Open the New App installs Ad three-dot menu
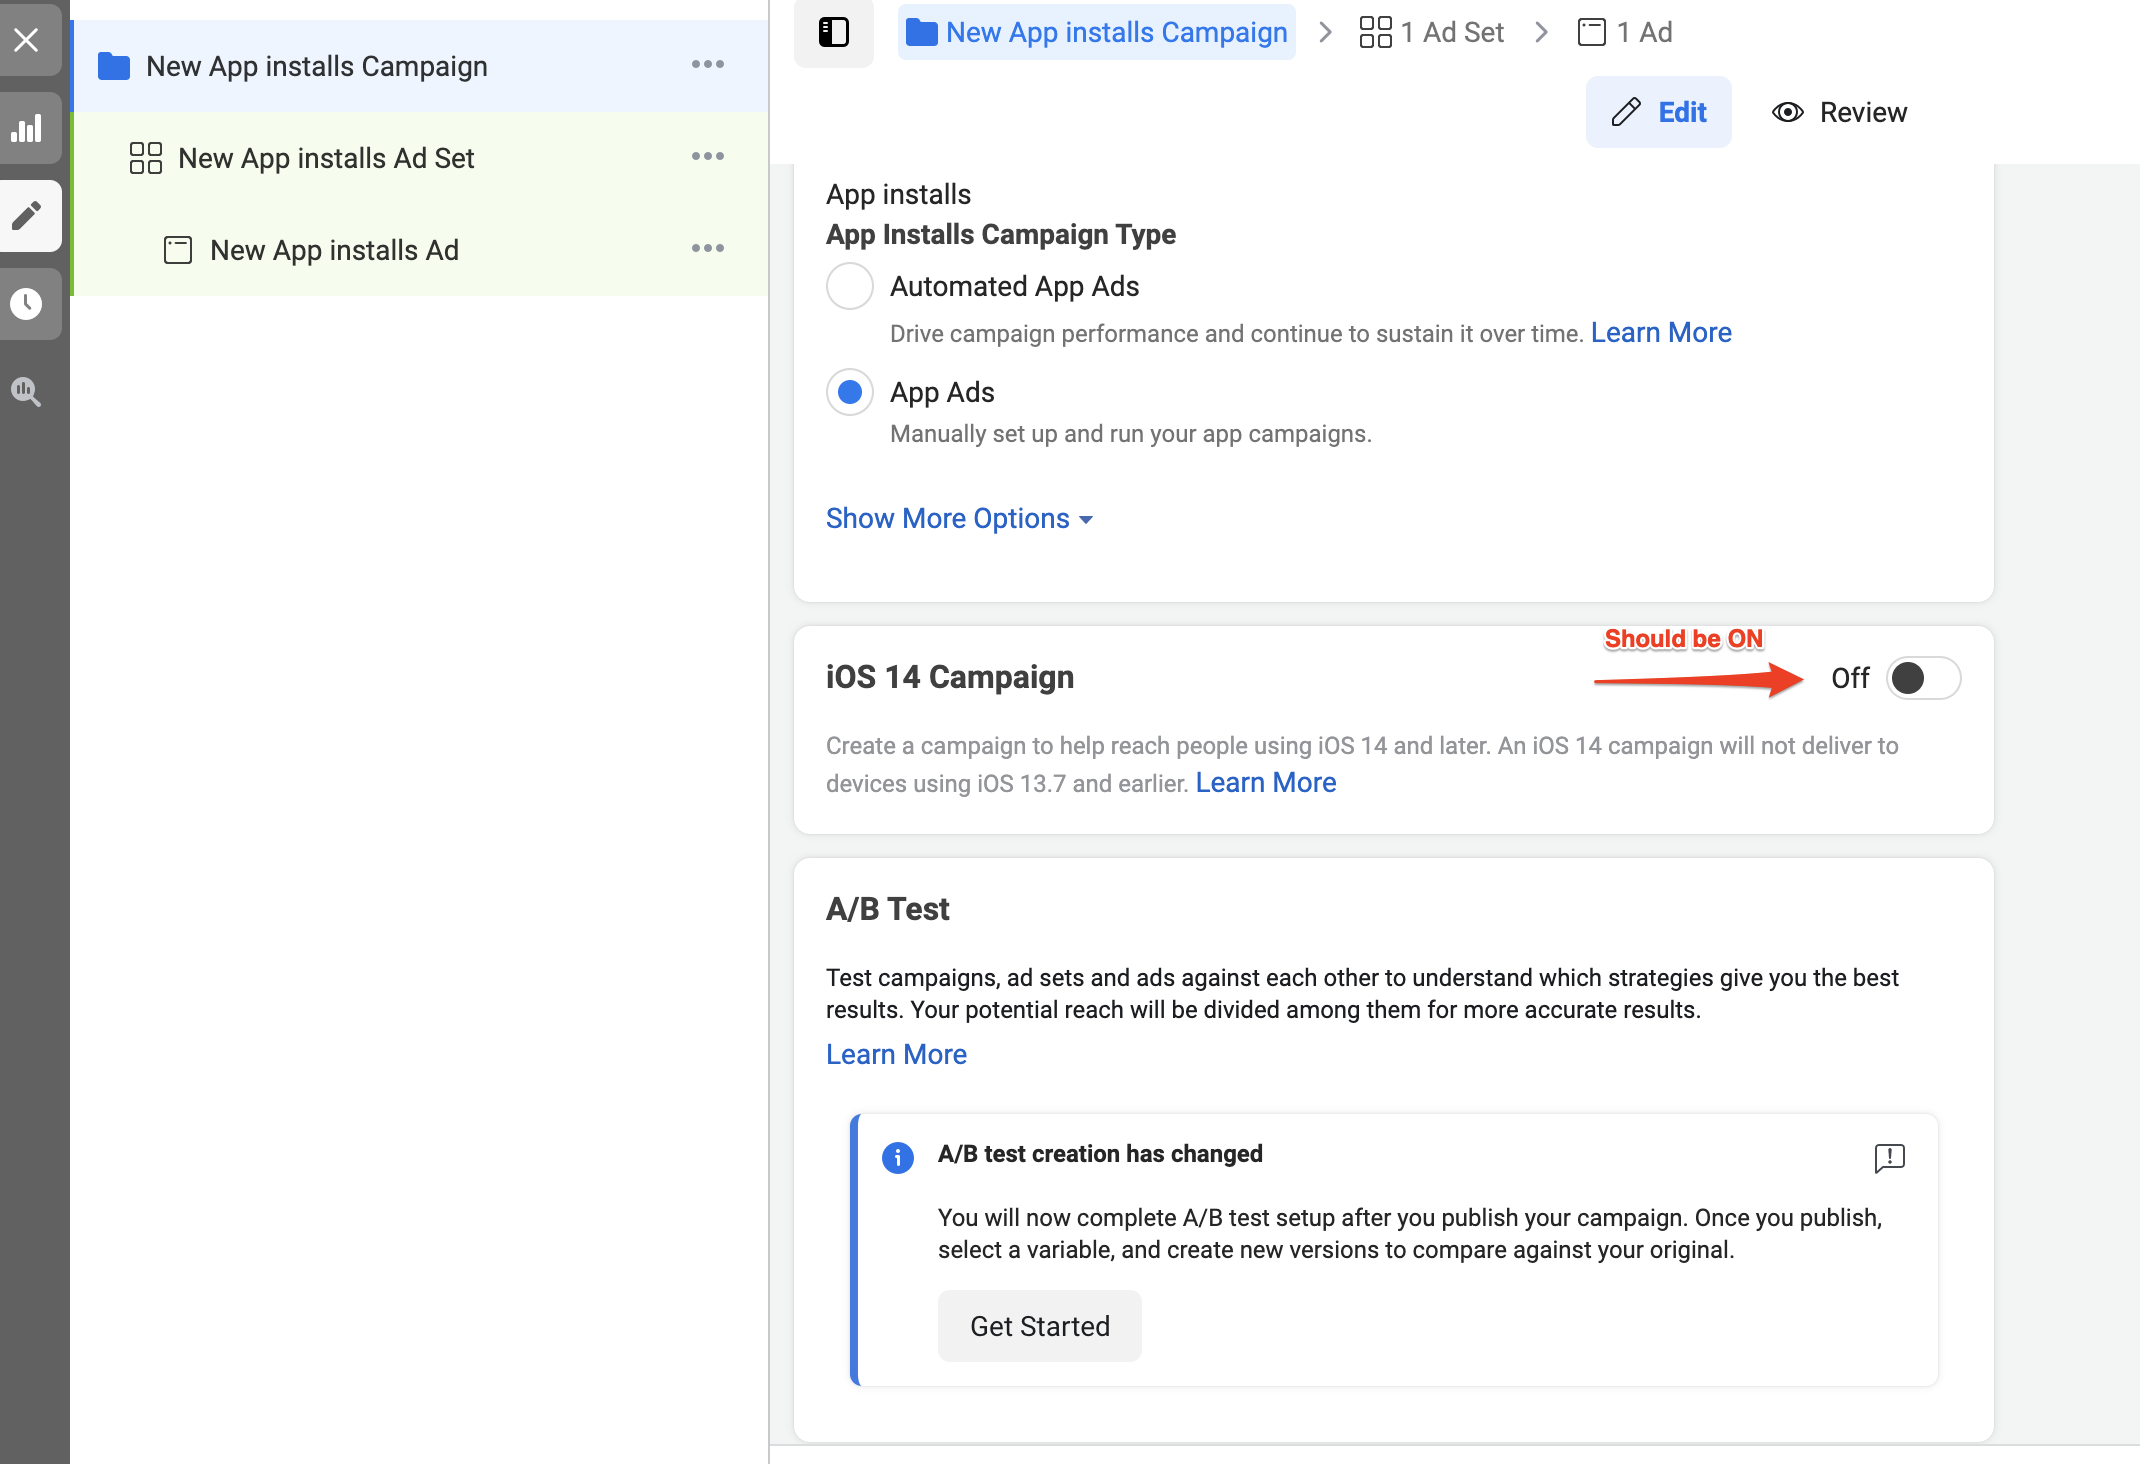The height and width of the screenshot is (1464, 2140). point(707,249)
